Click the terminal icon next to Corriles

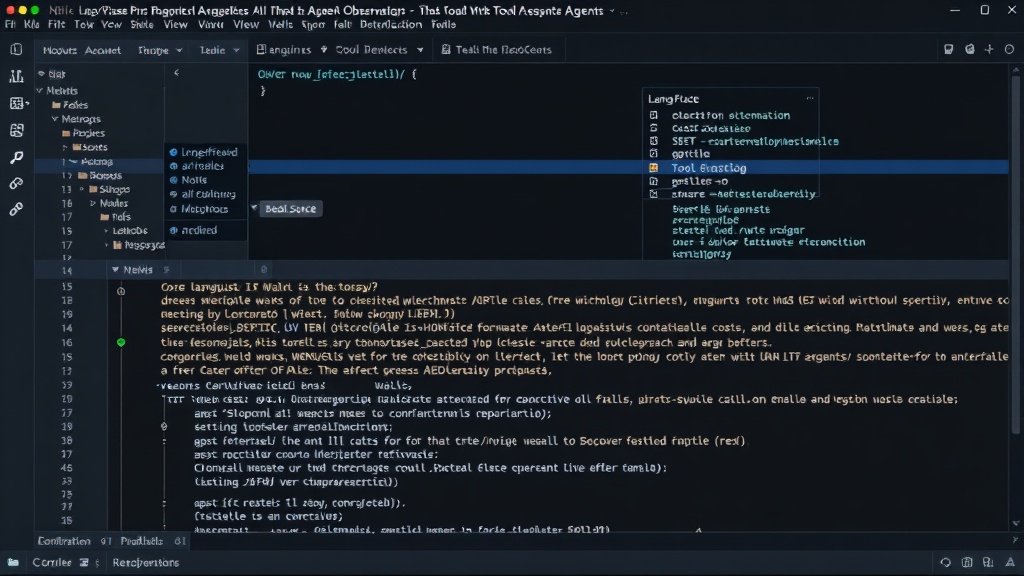click(x=84, y=562)
